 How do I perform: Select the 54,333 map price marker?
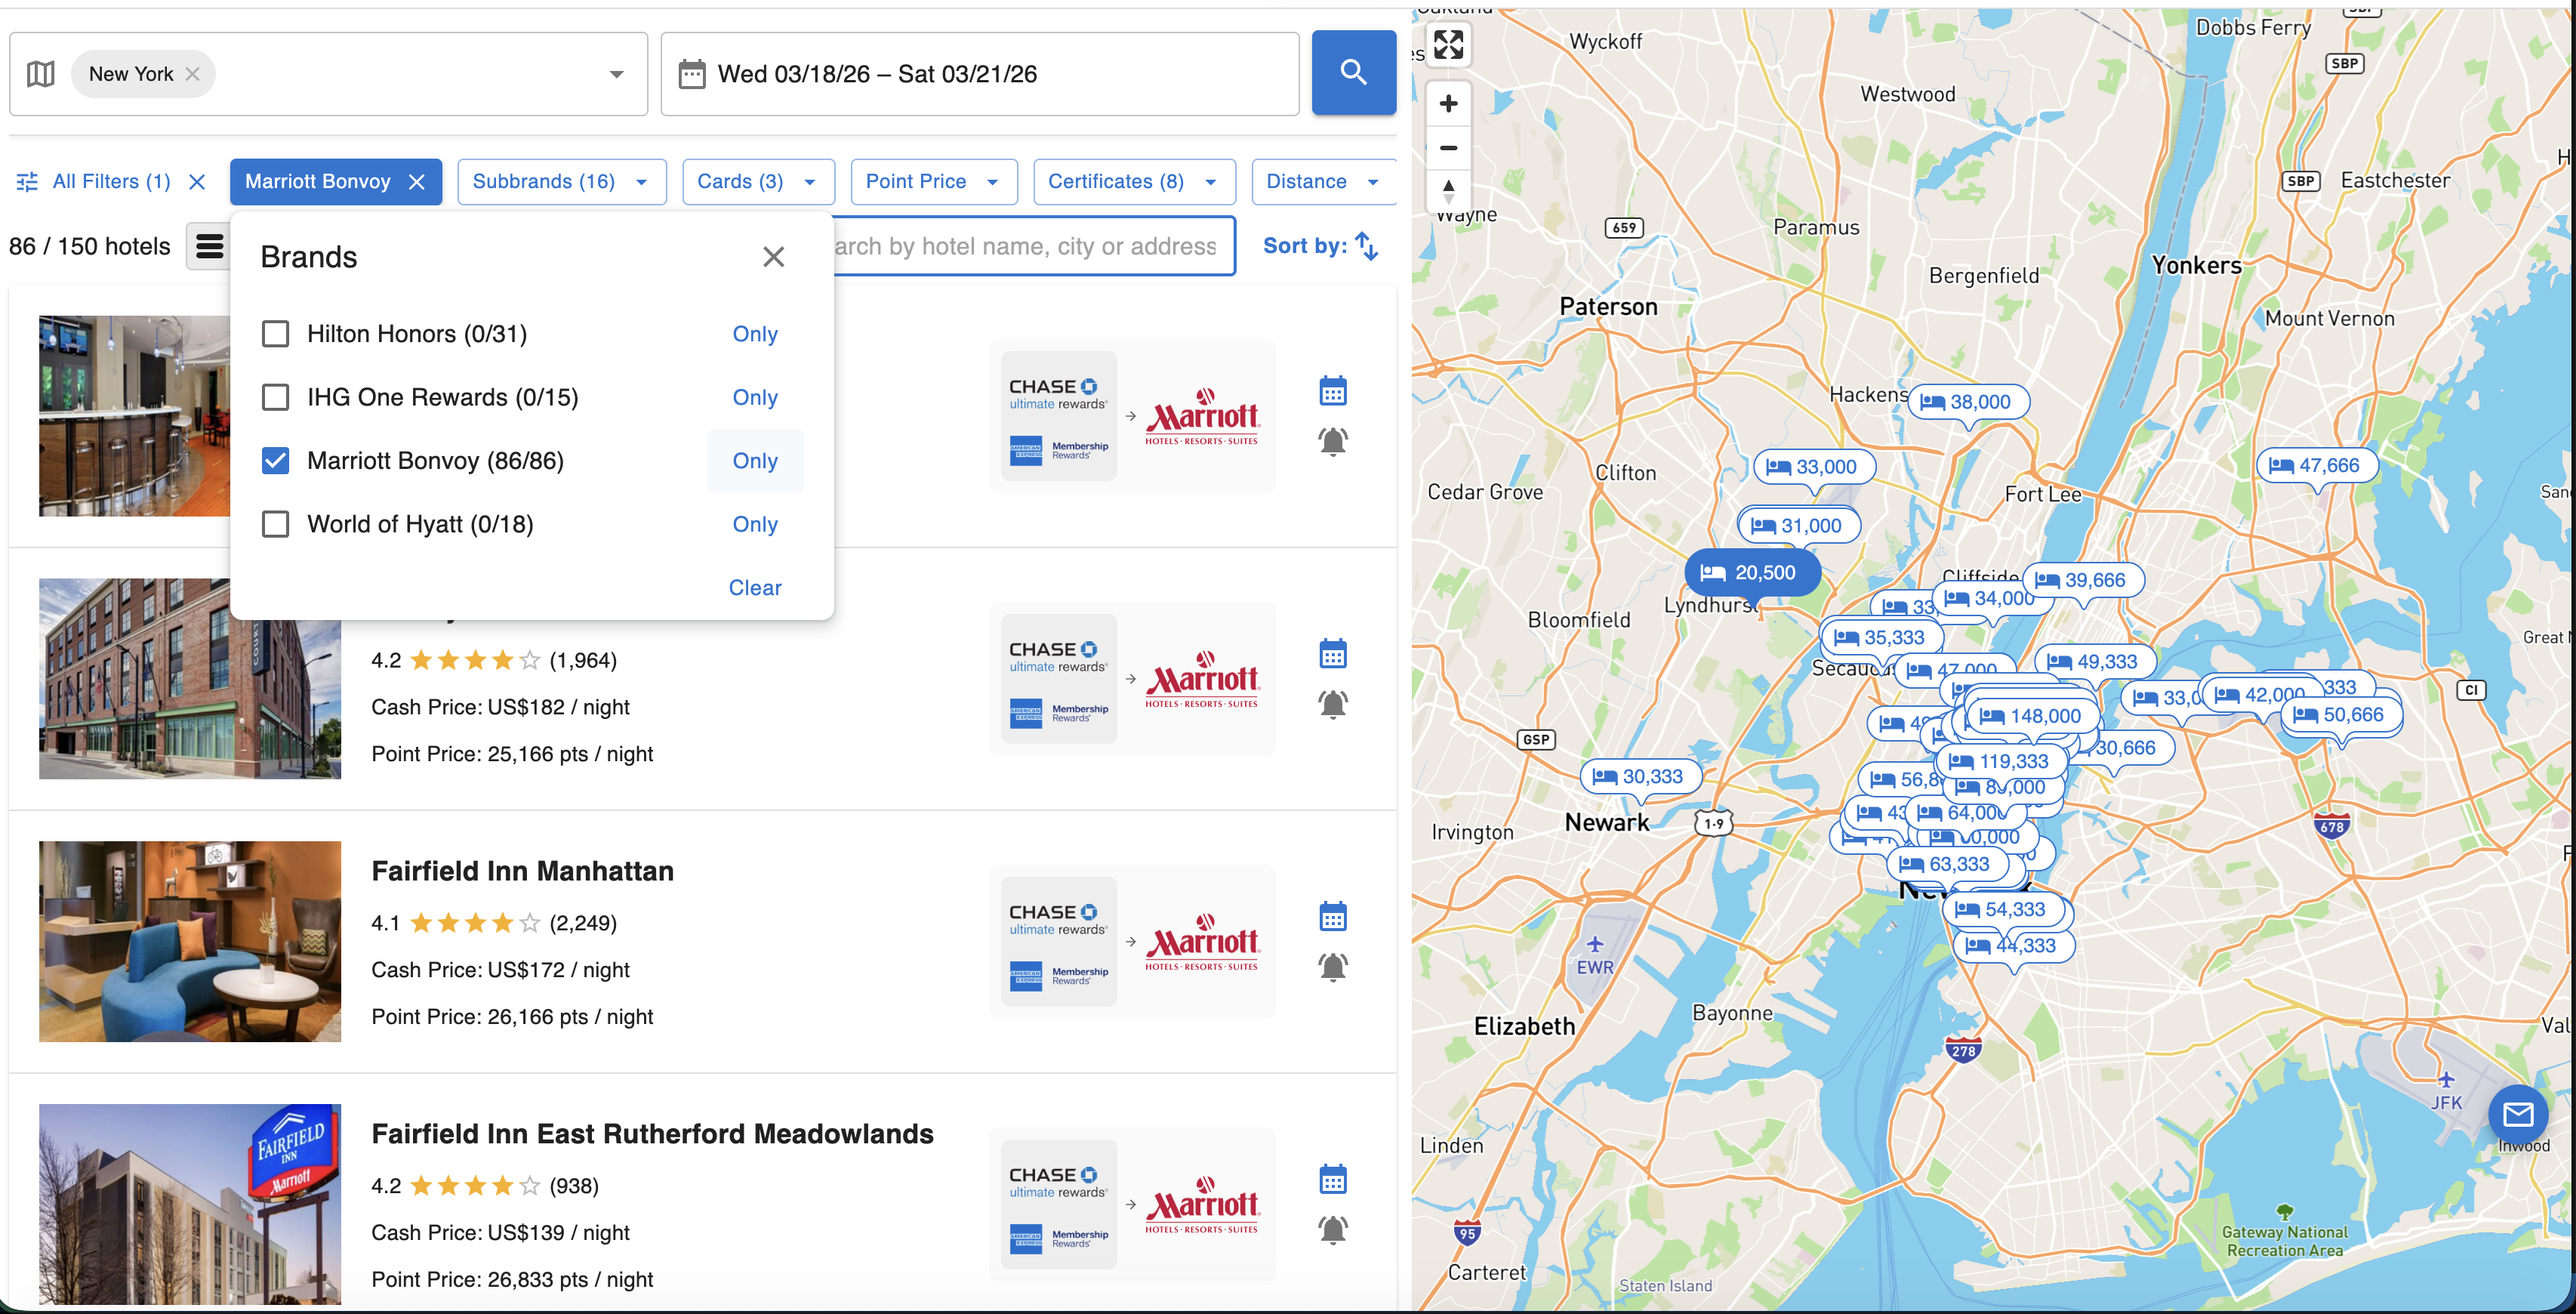pos(2003,909)
